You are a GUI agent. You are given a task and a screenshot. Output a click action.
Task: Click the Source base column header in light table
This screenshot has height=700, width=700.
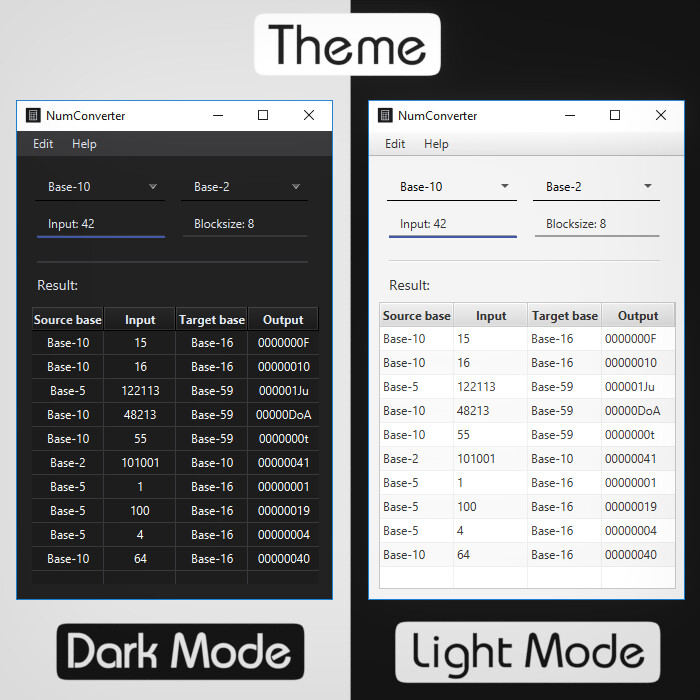[x=417, y=316]
